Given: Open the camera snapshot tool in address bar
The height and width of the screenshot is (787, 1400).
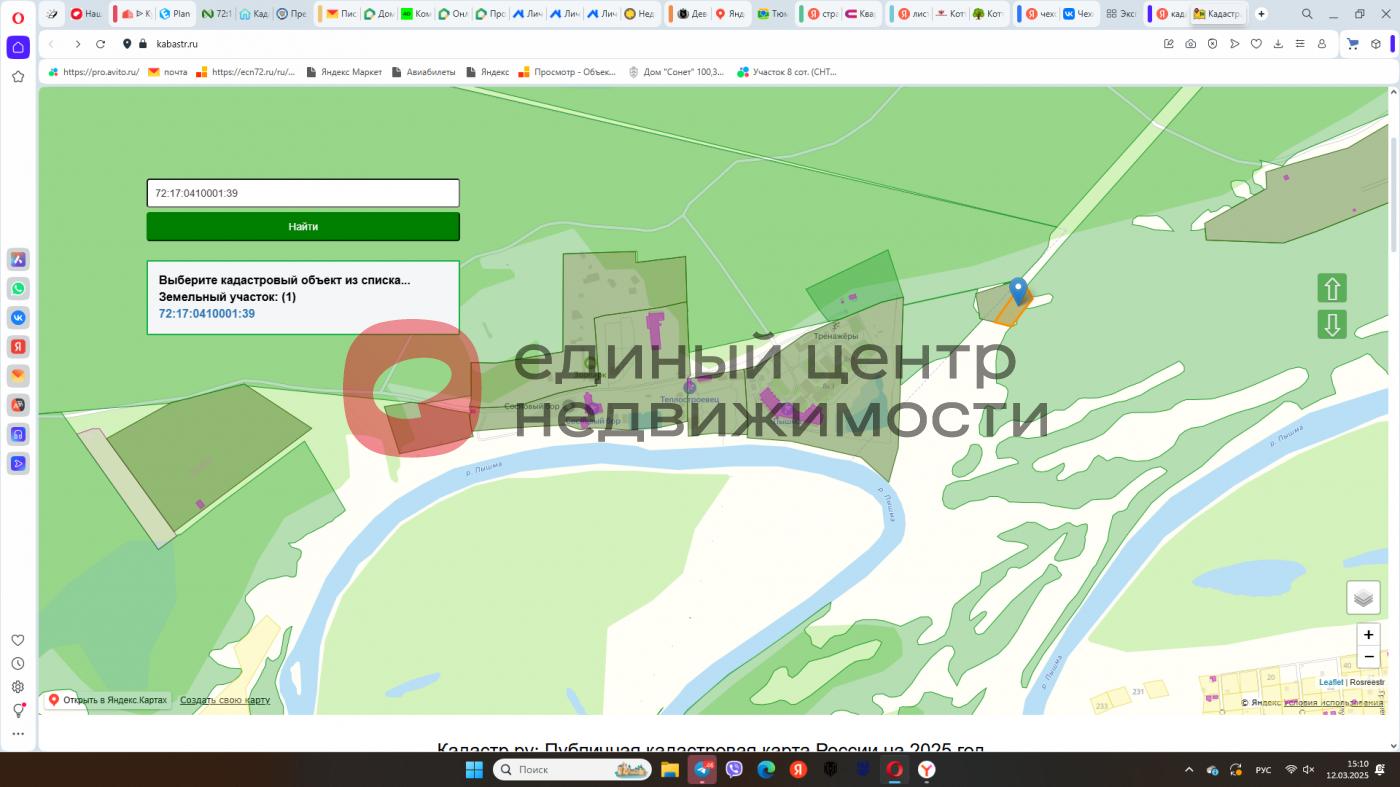Looking at the screenshot, I should point(1190,44).
